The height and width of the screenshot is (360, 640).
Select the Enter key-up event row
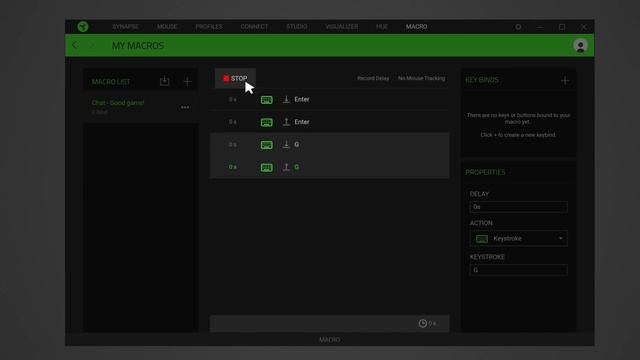tap(330, 122)
